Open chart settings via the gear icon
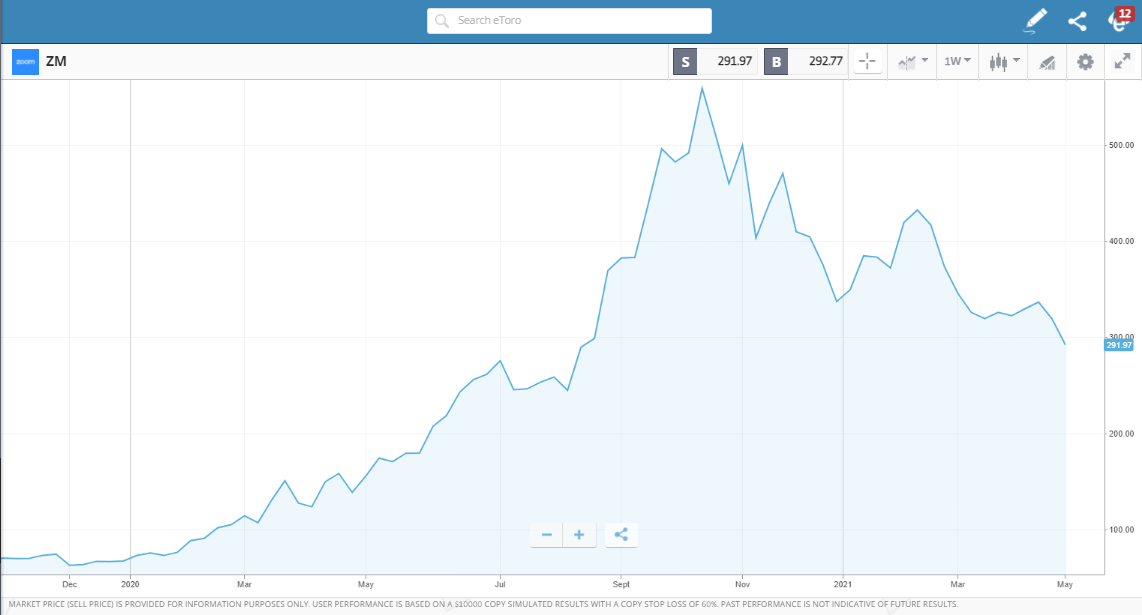Screen dimensions: 1142x615 click(1084, 61)
